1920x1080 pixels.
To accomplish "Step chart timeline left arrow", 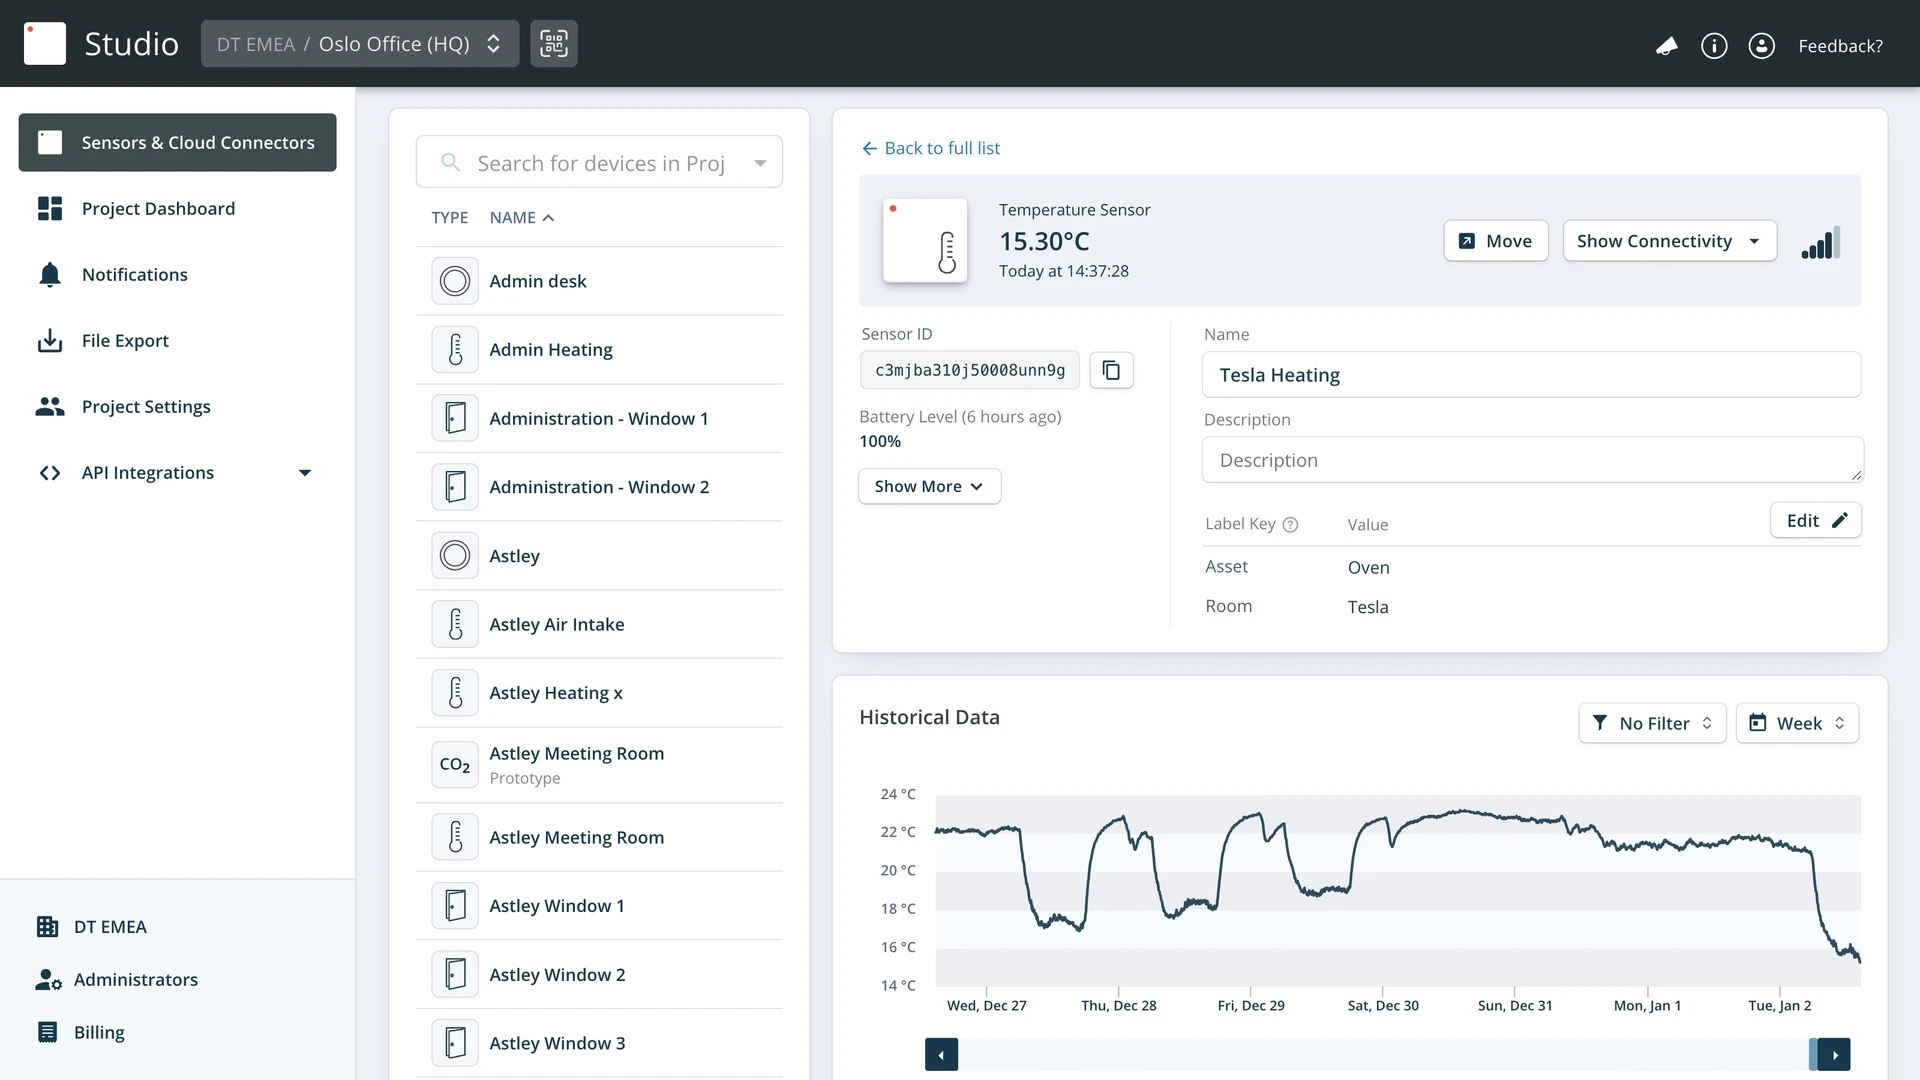I will pyautogui.click(x=941, y=1055).
